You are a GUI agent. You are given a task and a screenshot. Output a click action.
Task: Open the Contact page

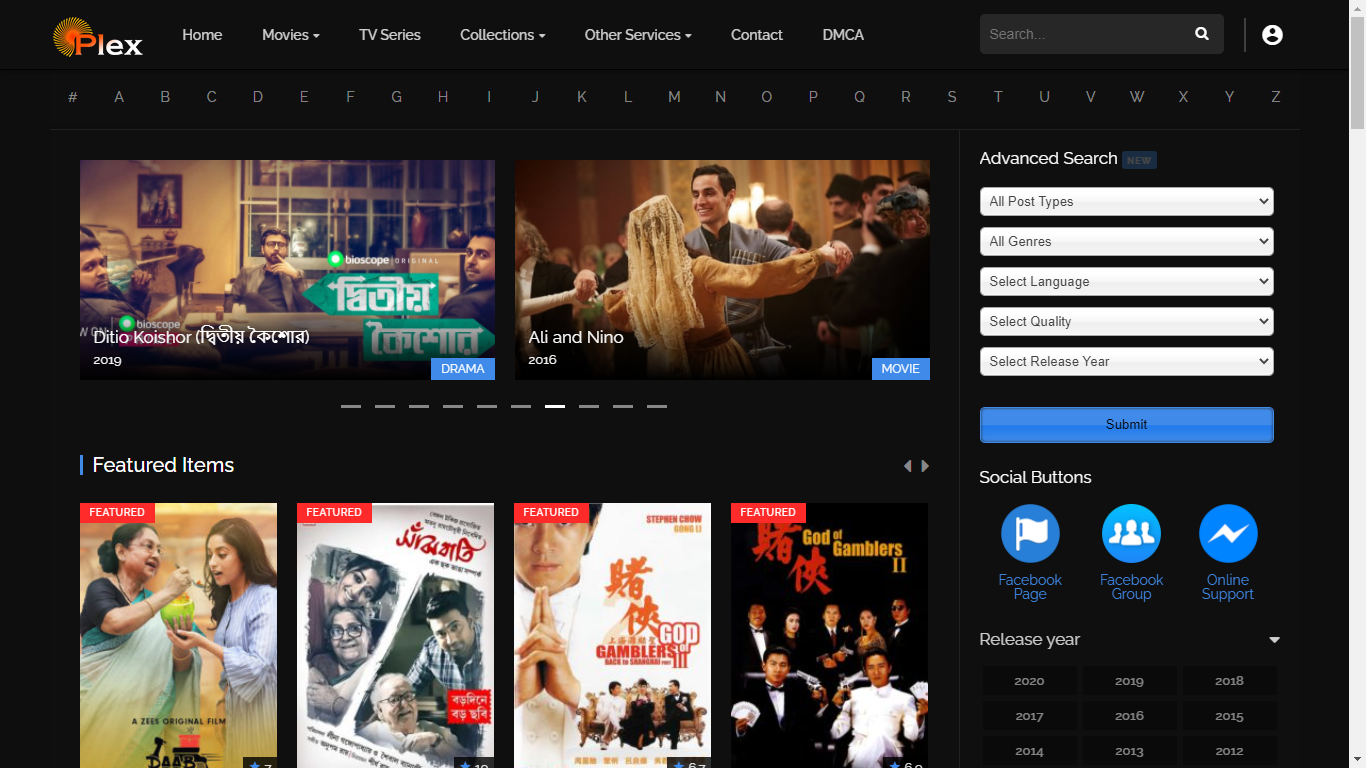(756, 34)
